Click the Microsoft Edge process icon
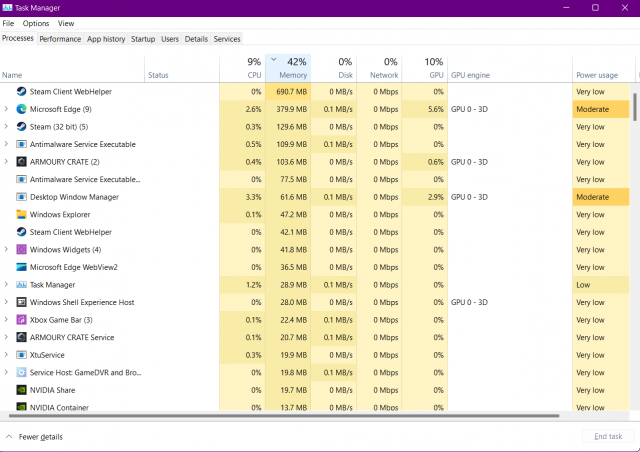640x452 pixels. [22, 109]
